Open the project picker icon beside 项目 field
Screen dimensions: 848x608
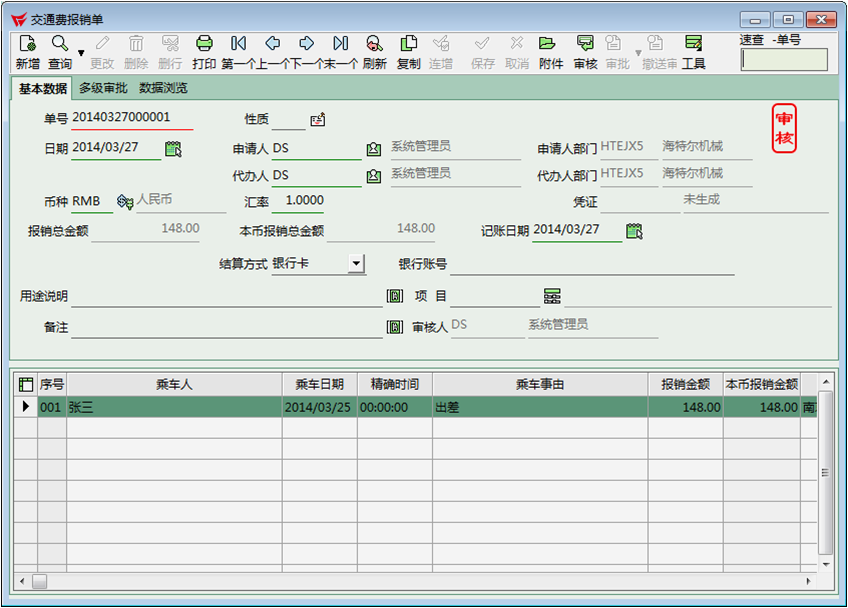click(552, 296)
